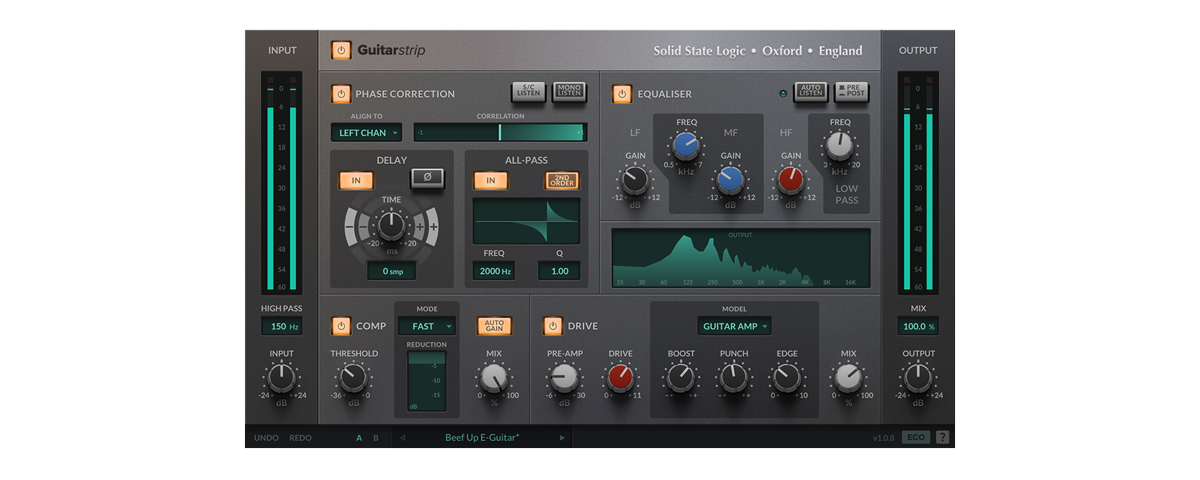Viewport: 1200px width, 480px height.
Task: Click the Mono Listen button
Action: (x=568, y=92)
